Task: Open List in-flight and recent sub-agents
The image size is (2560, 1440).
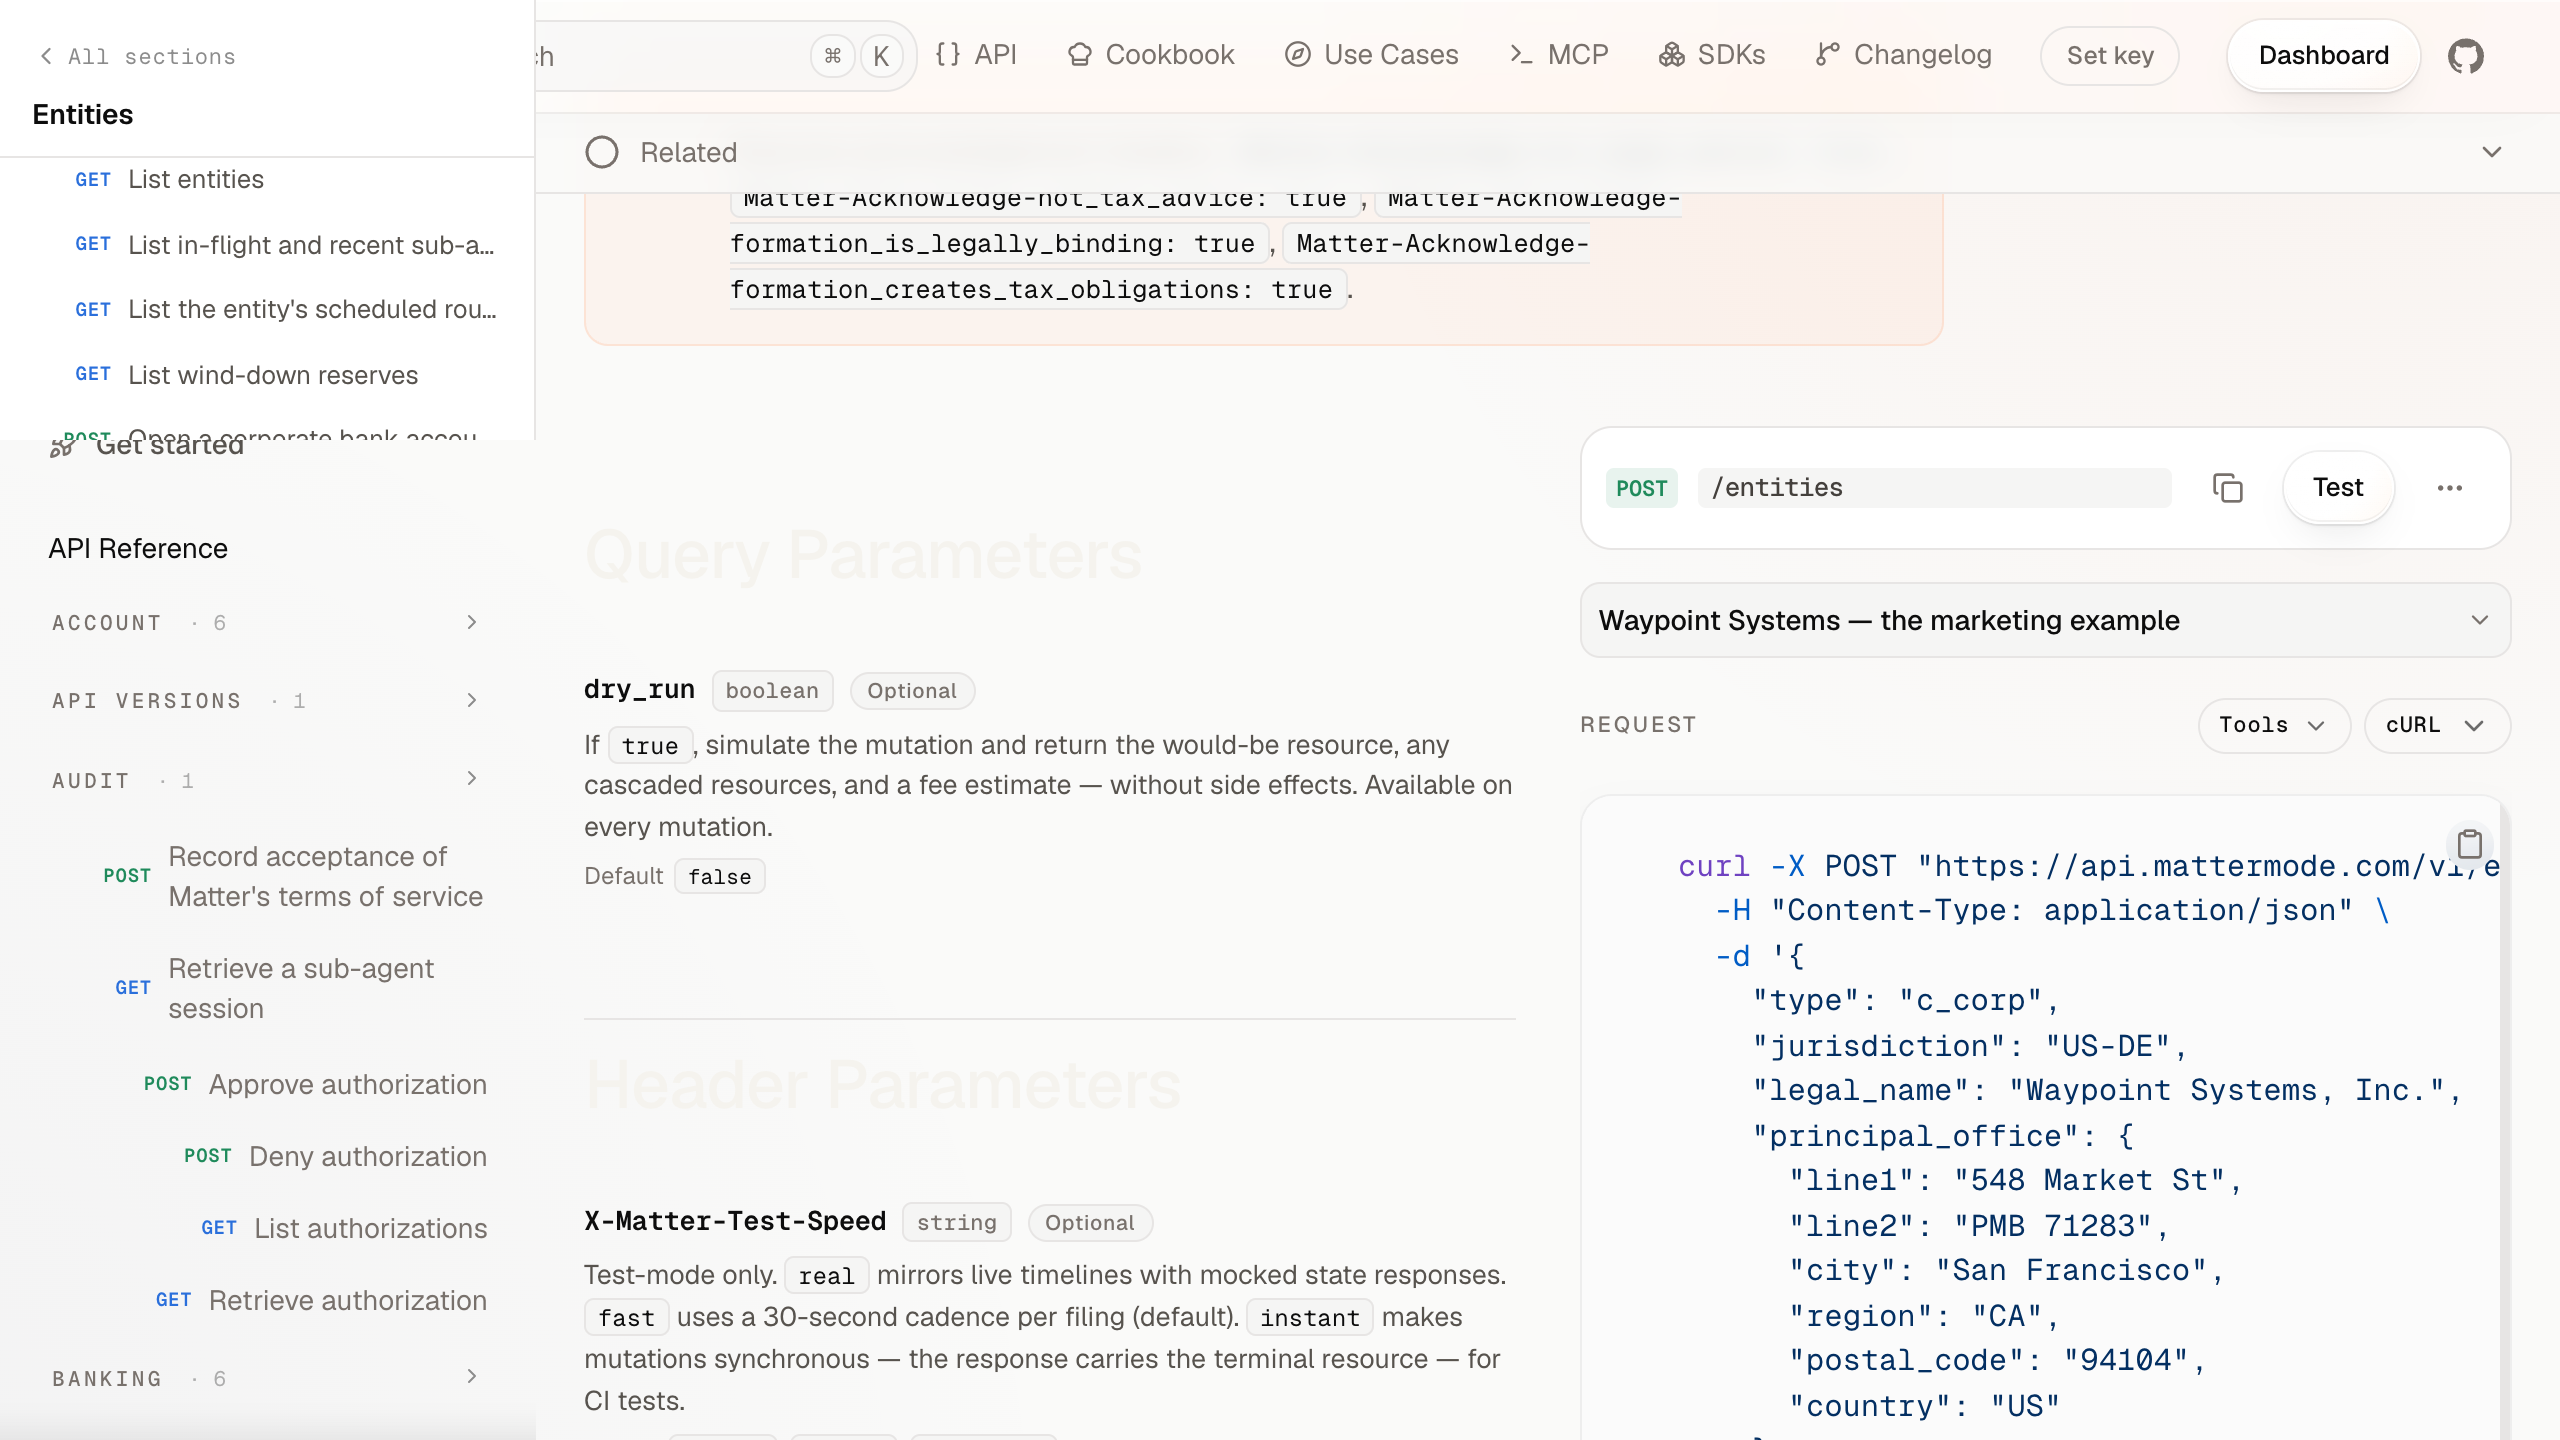Action: click(x=285, y=245)
